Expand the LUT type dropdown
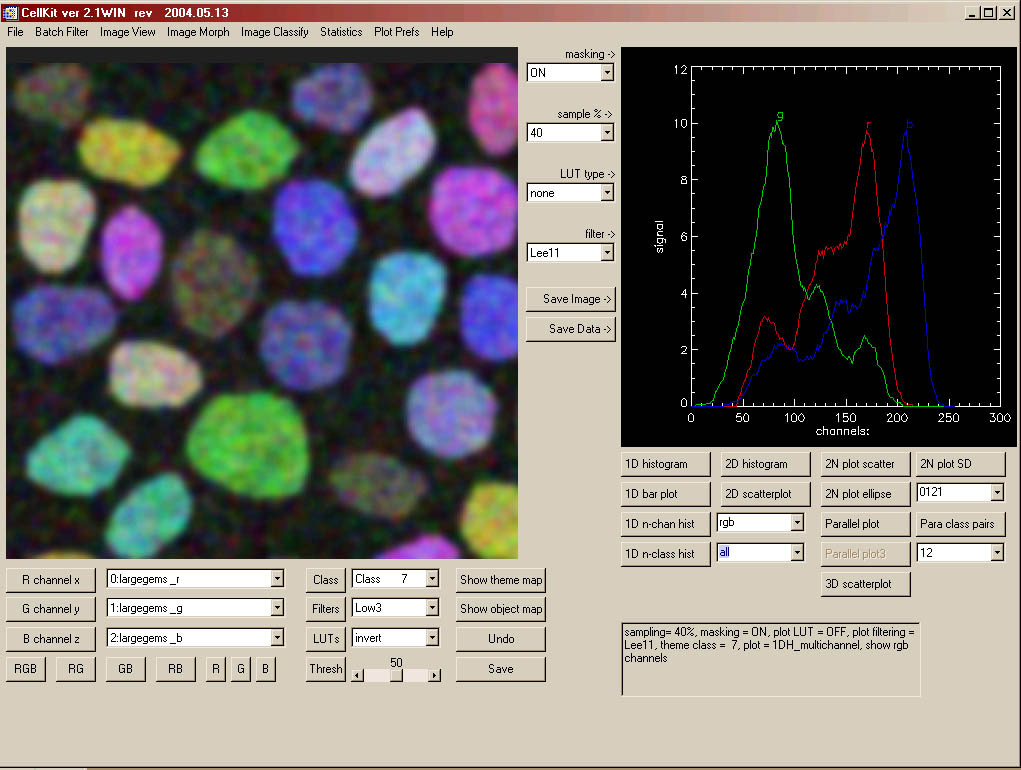Screen dimensions: 1021x770 click(607, 193)
